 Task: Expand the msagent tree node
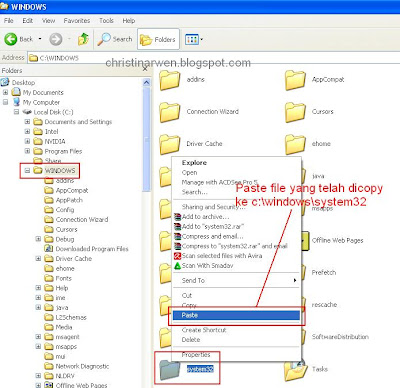pos(38,337)
